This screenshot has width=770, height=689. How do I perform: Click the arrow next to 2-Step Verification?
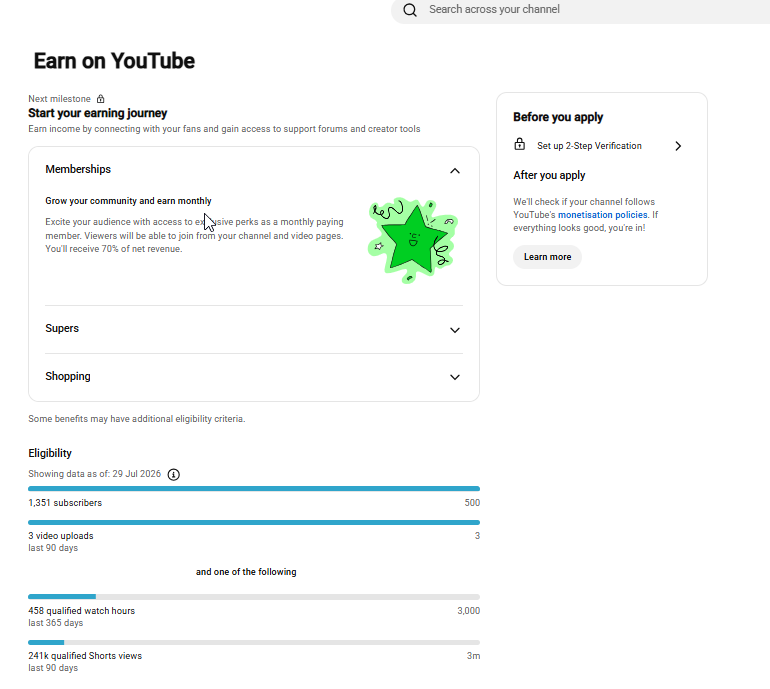click(x=678, y=146)
